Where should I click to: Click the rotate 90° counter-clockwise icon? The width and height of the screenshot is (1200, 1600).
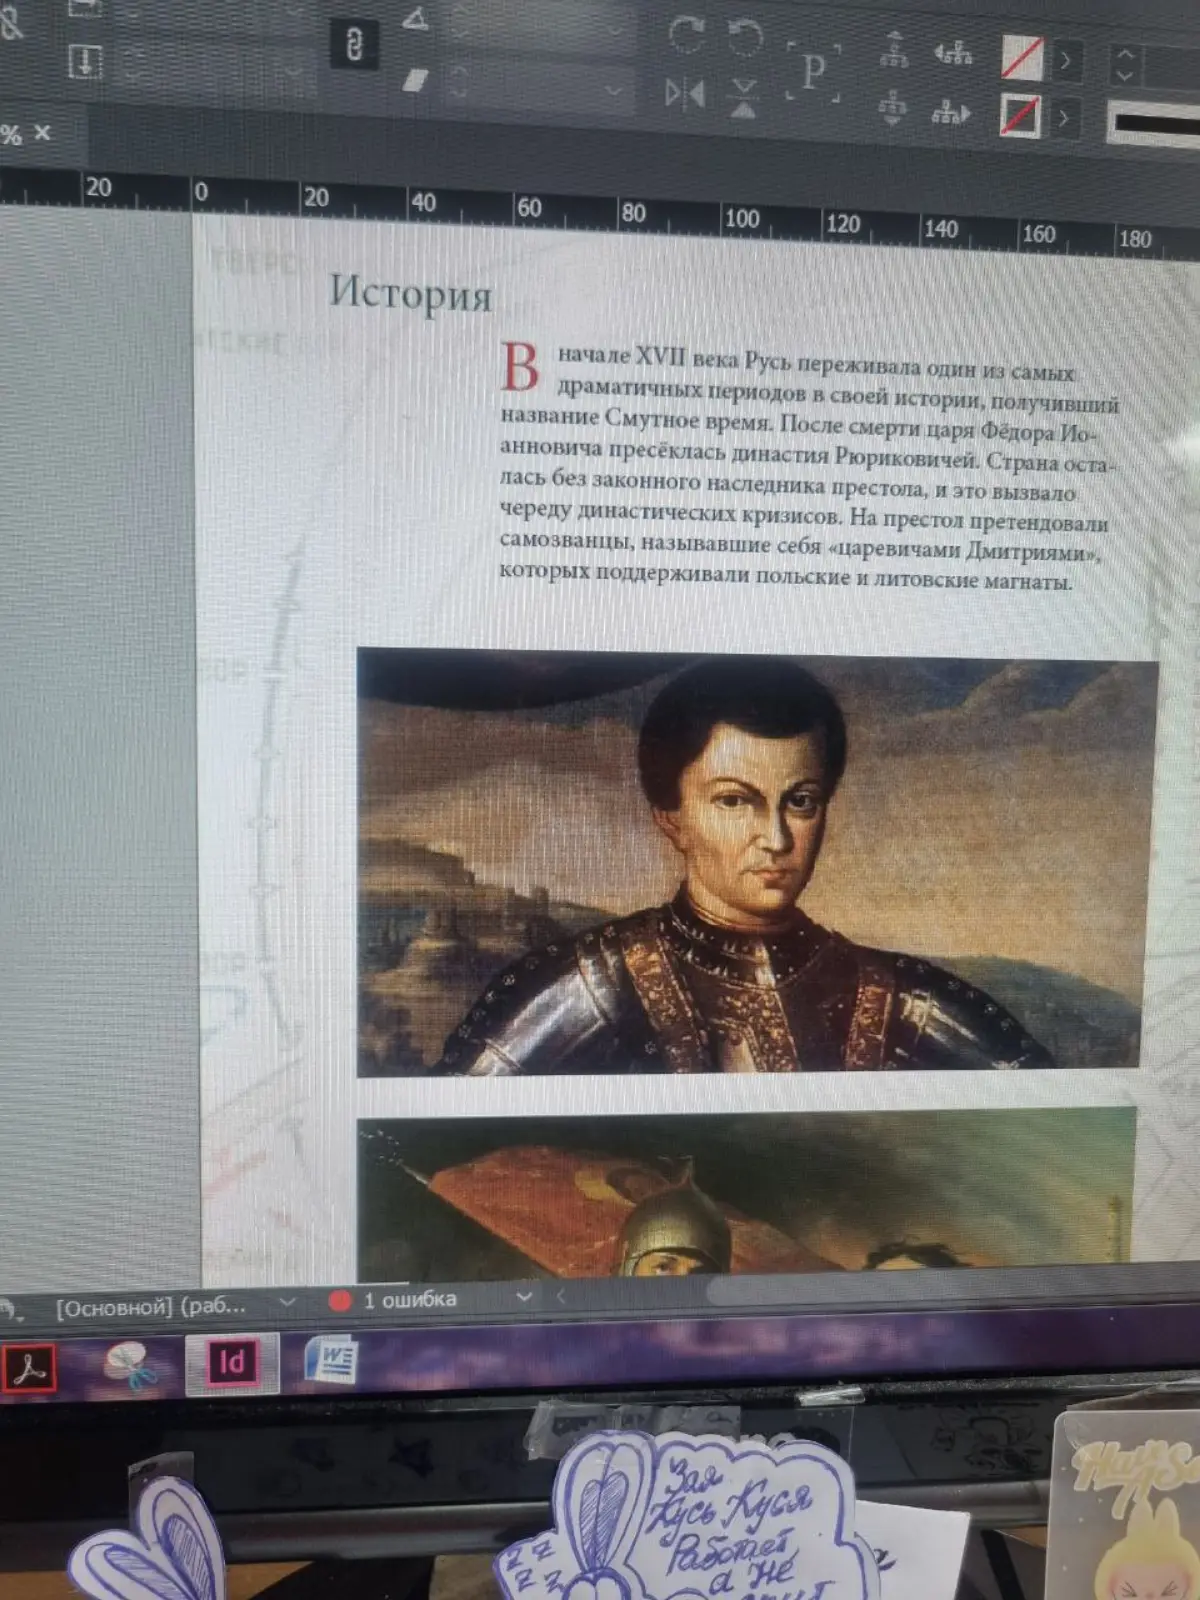744,37
